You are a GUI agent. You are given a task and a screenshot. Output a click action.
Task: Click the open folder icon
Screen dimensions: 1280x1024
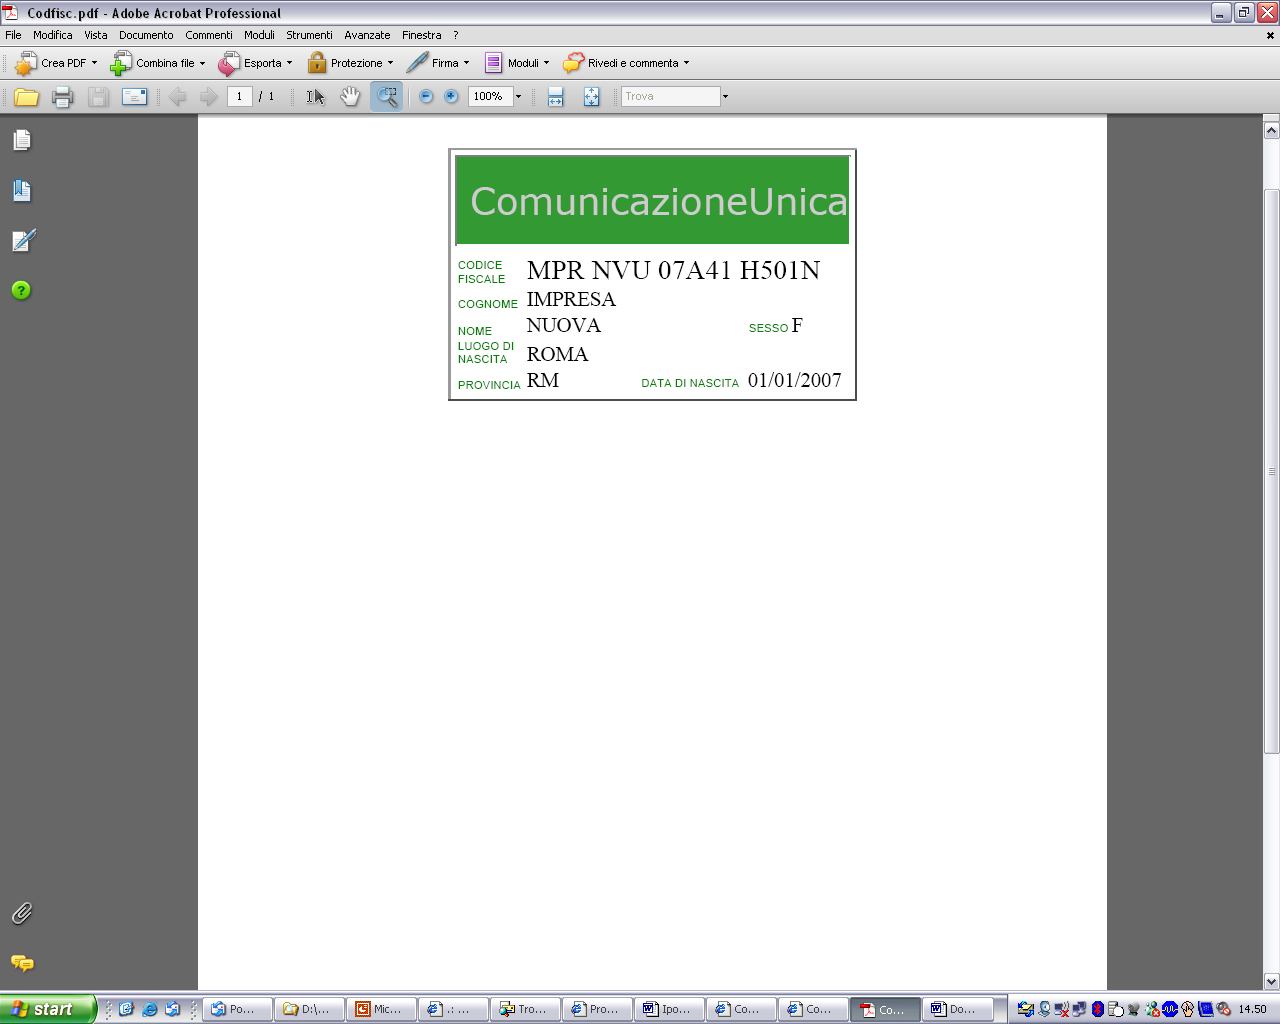(x=27, y=97)
